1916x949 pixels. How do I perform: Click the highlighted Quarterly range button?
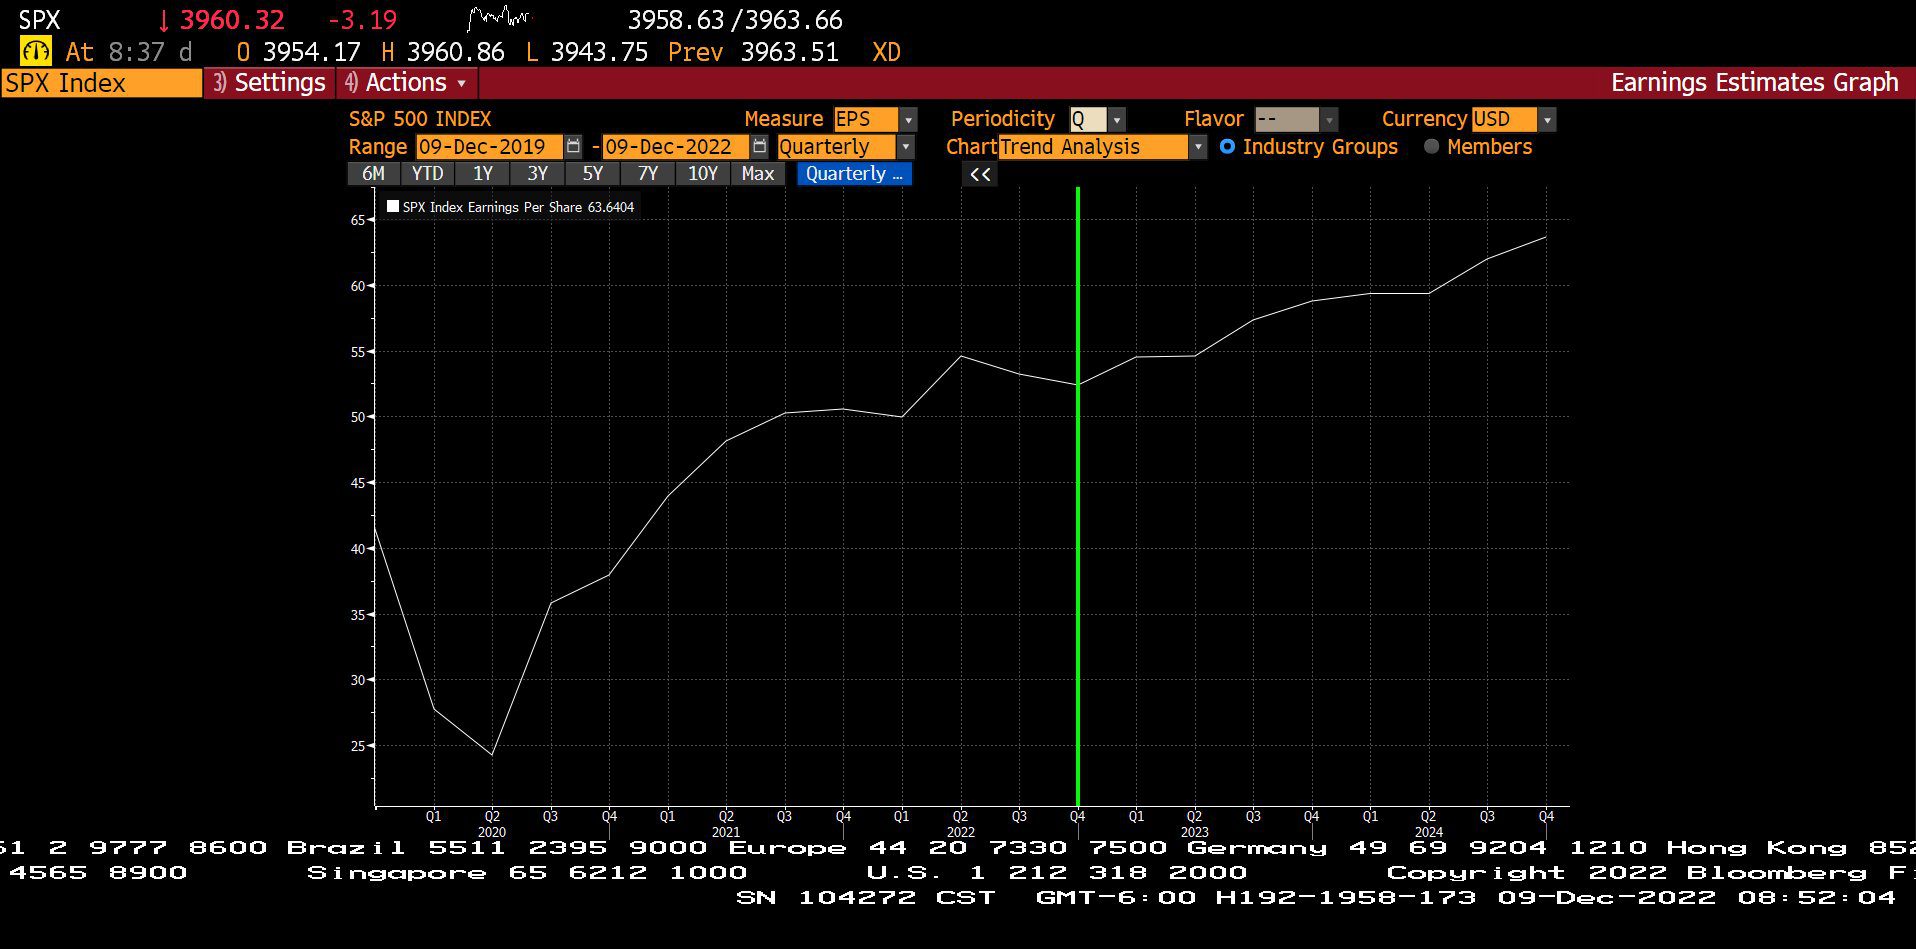point(854,174)
